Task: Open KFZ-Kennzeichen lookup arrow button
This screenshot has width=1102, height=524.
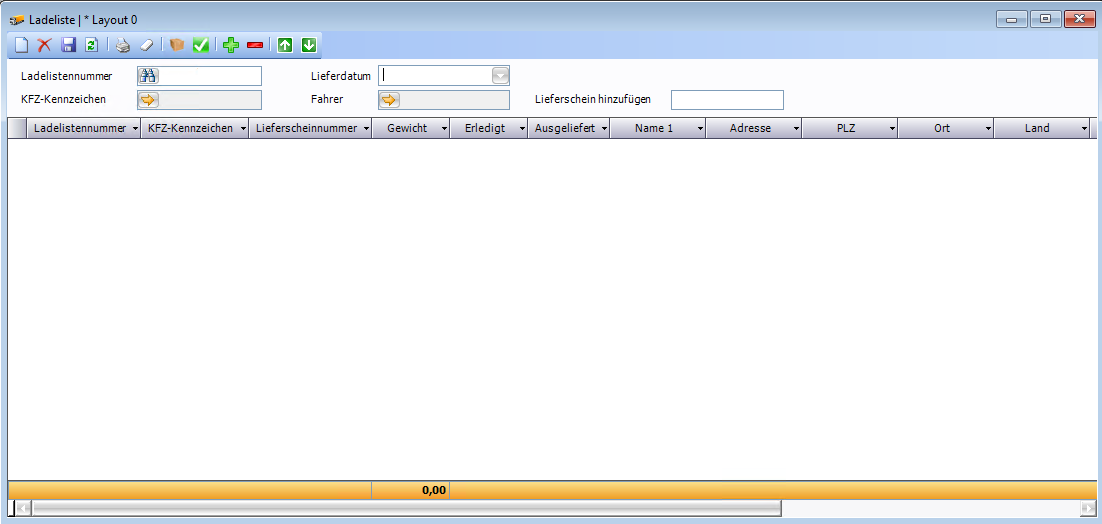Action: 149,100
